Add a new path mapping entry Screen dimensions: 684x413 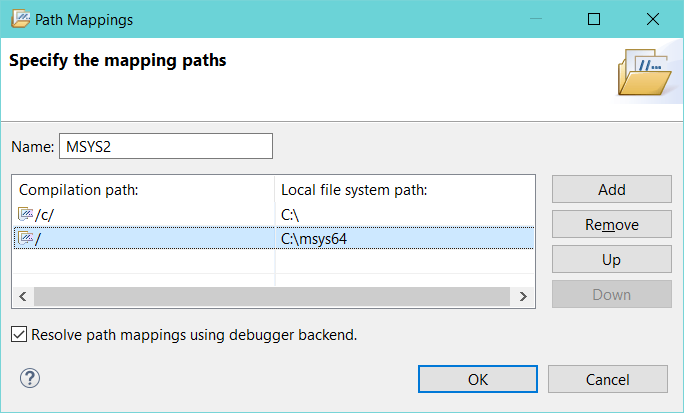(x=612, y=189)
